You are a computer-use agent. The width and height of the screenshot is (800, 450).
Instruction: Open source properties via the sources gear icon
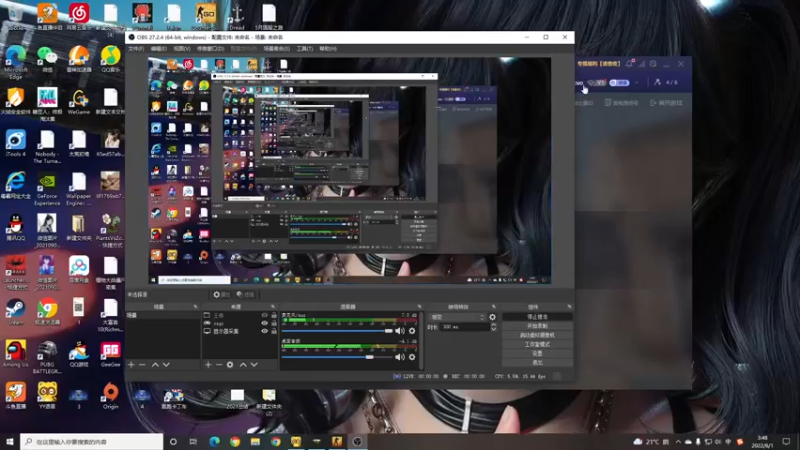point(230,365)
